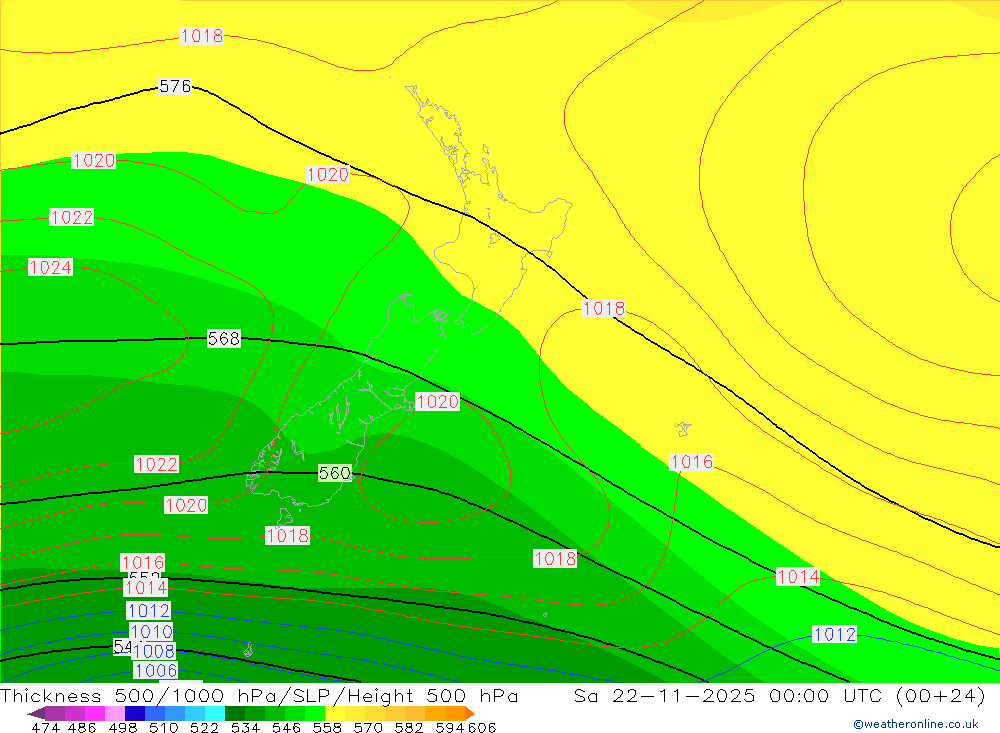Screen dimensions: 1000x733
Task: Click legend value 486
Action: point(82,727)
